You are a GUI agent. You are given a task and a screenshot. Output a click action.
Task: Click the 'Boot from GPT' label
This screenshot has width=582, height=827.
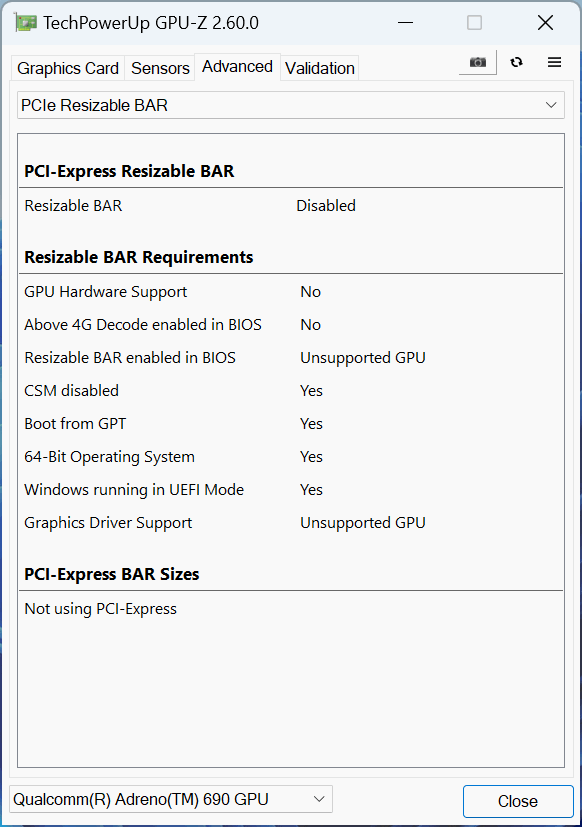pos(75,424)
